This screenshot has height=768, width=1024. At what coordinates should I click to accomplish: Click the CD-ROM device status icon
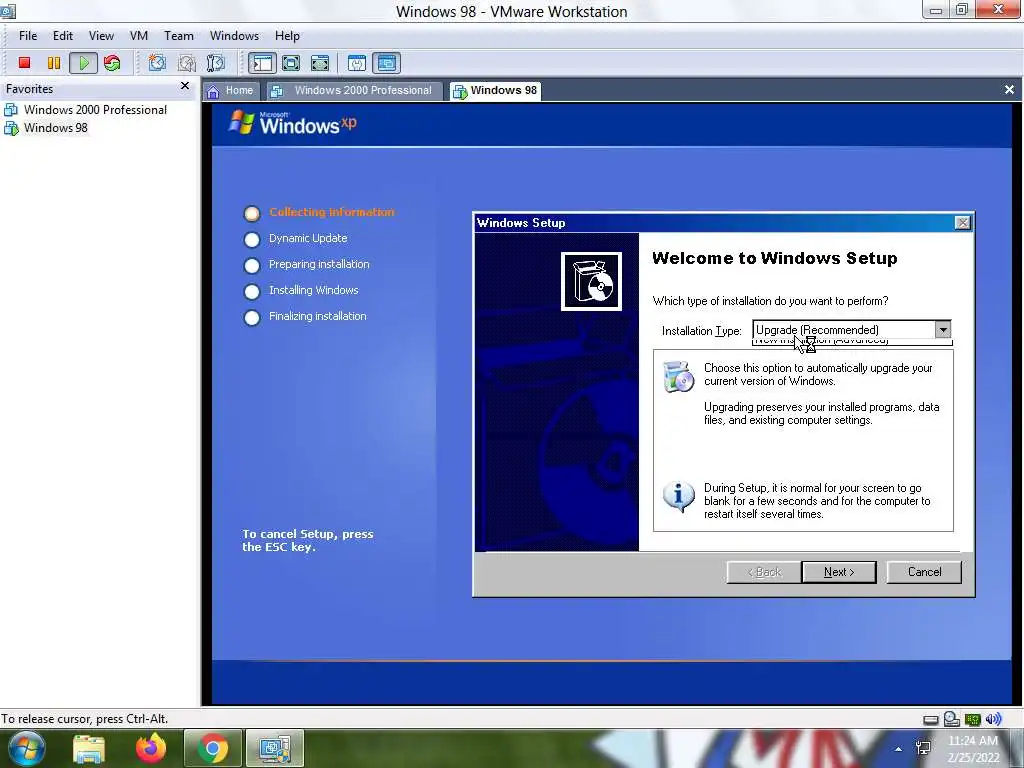click(952, 719)
